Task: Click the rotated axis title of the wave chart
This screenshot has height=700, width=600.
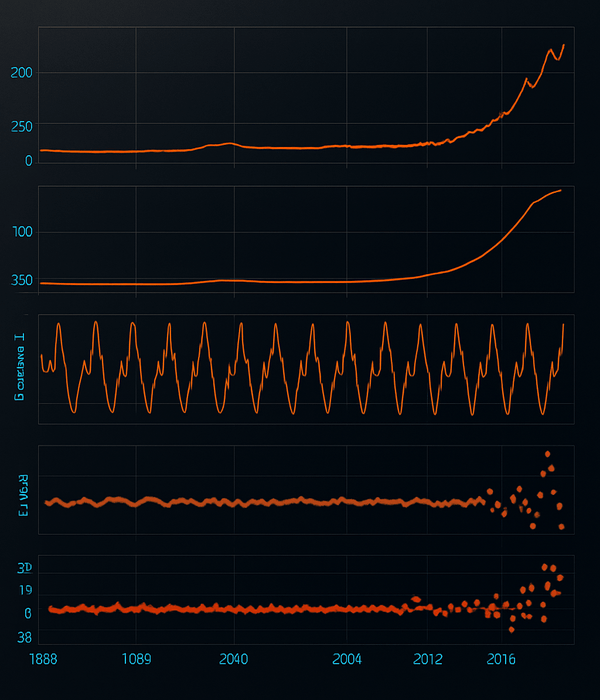Action: click(19, 368)
